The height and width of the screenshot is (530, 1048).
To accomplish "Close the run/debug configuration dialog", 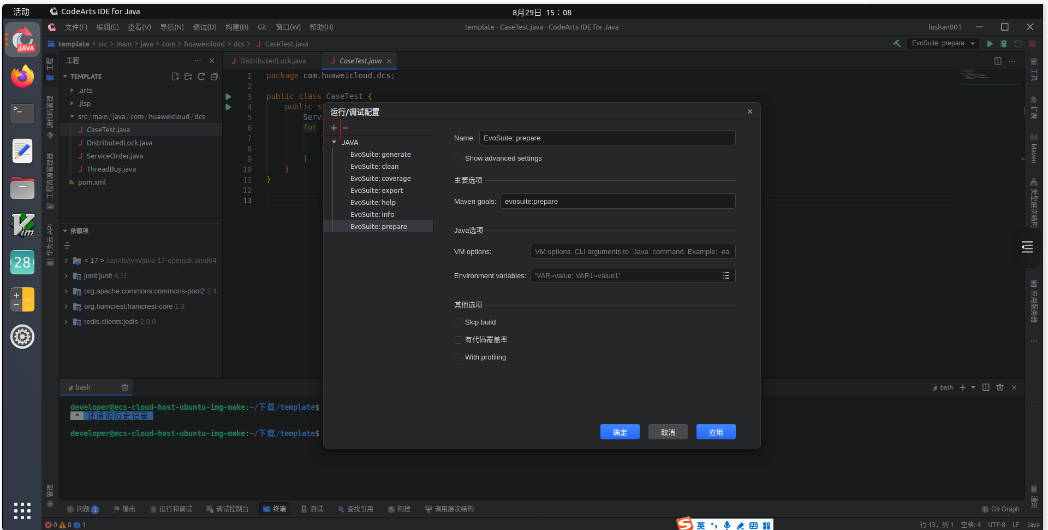I will tap(749, 112).
